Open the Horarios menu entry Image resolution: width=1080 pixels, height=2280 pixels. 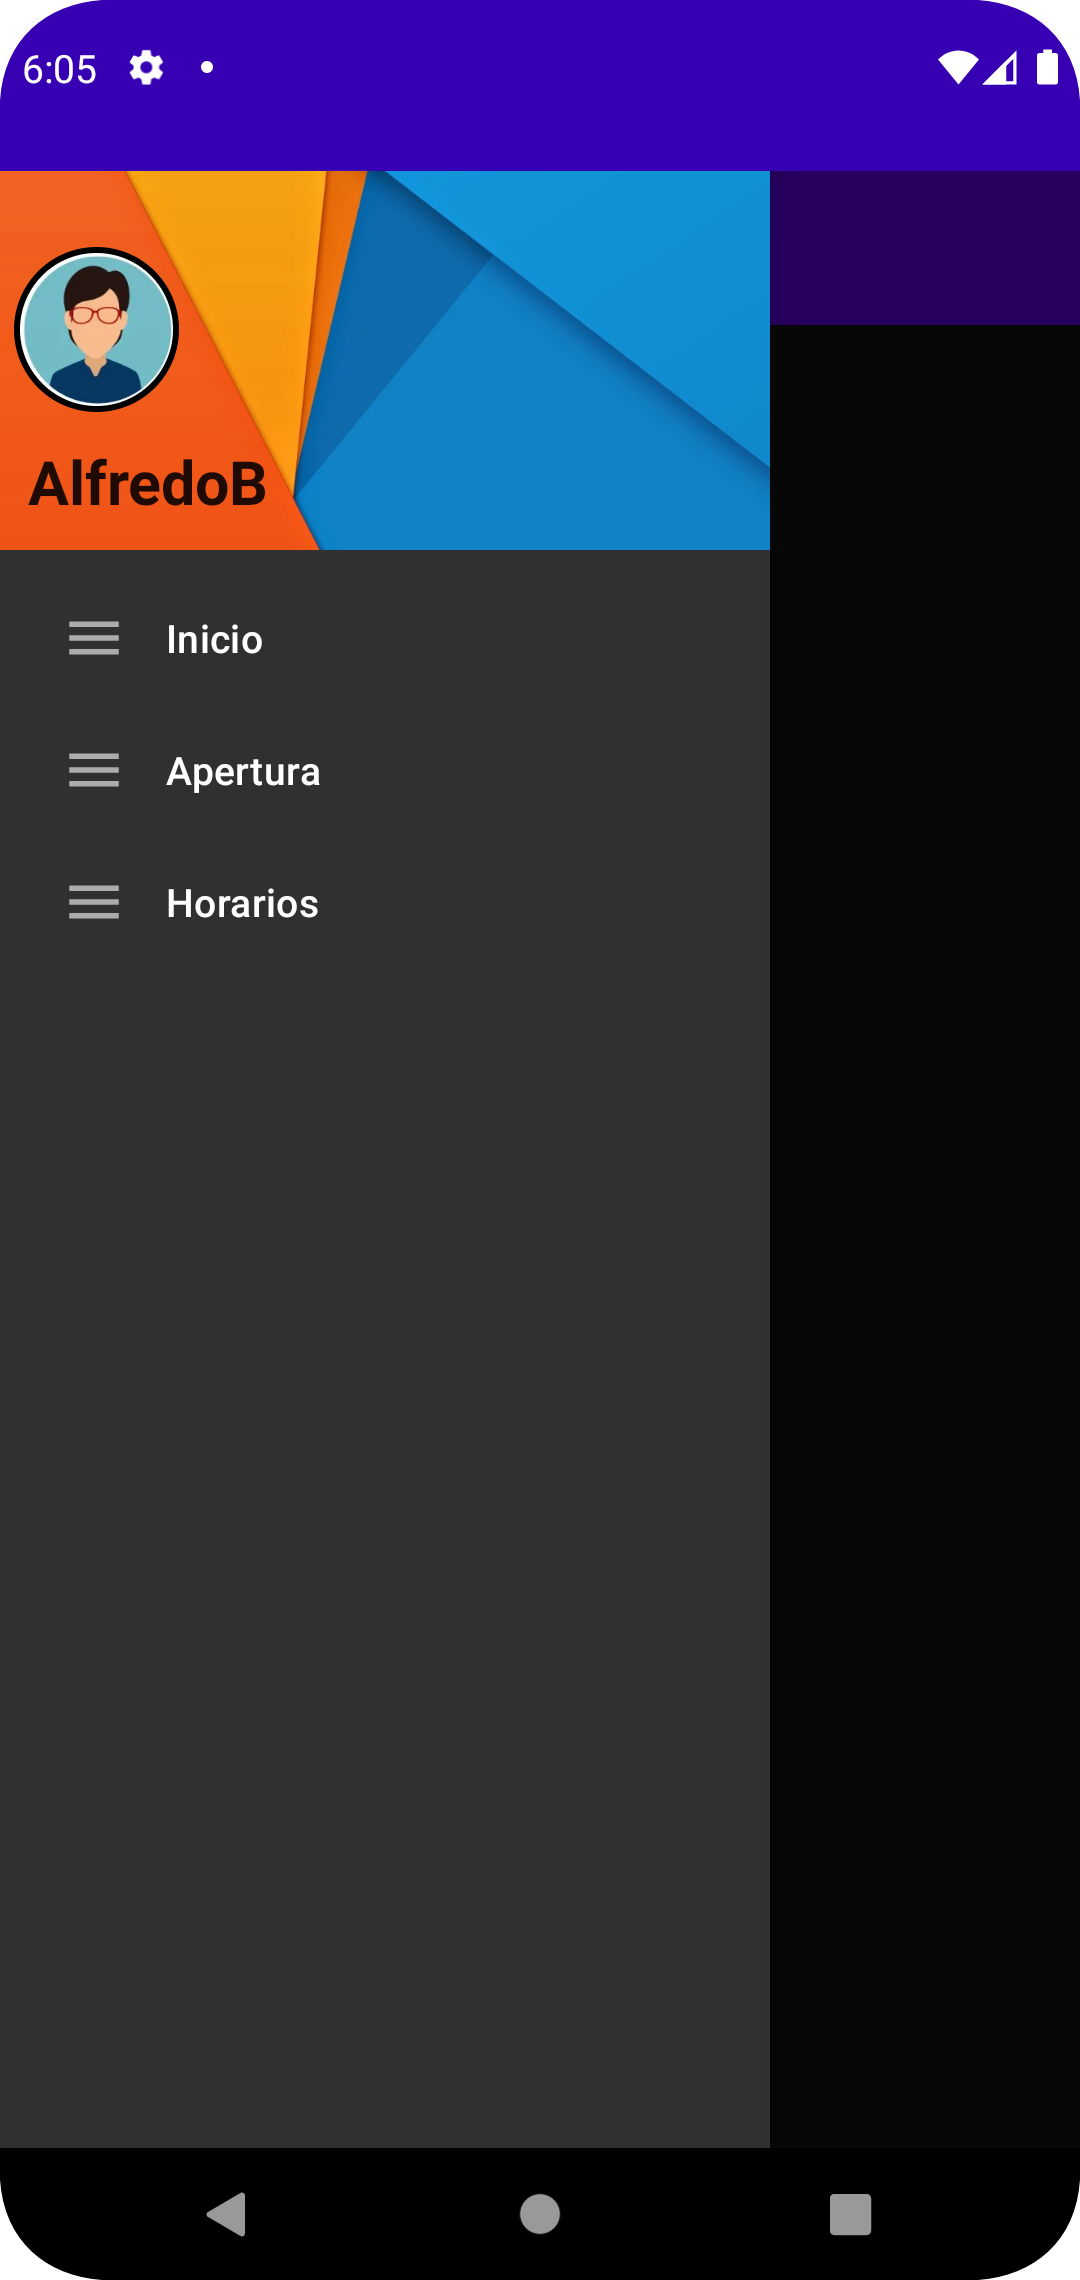click(x=241, y=904)
